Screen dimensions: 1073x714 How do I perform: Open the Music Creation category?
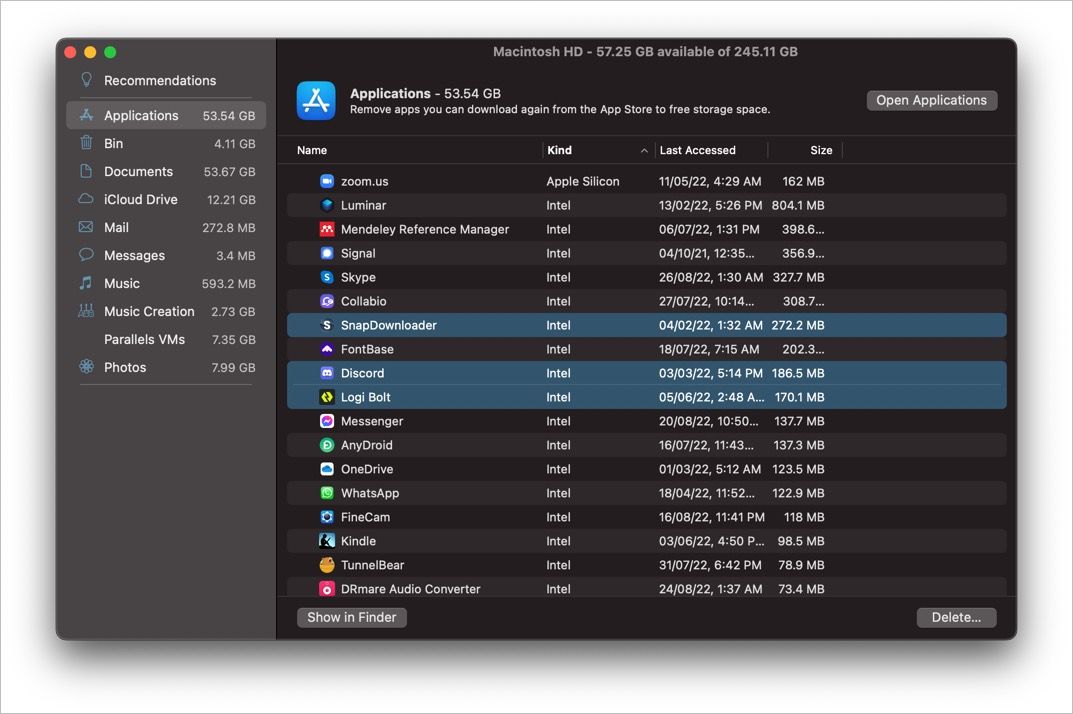tap(149, 311)
